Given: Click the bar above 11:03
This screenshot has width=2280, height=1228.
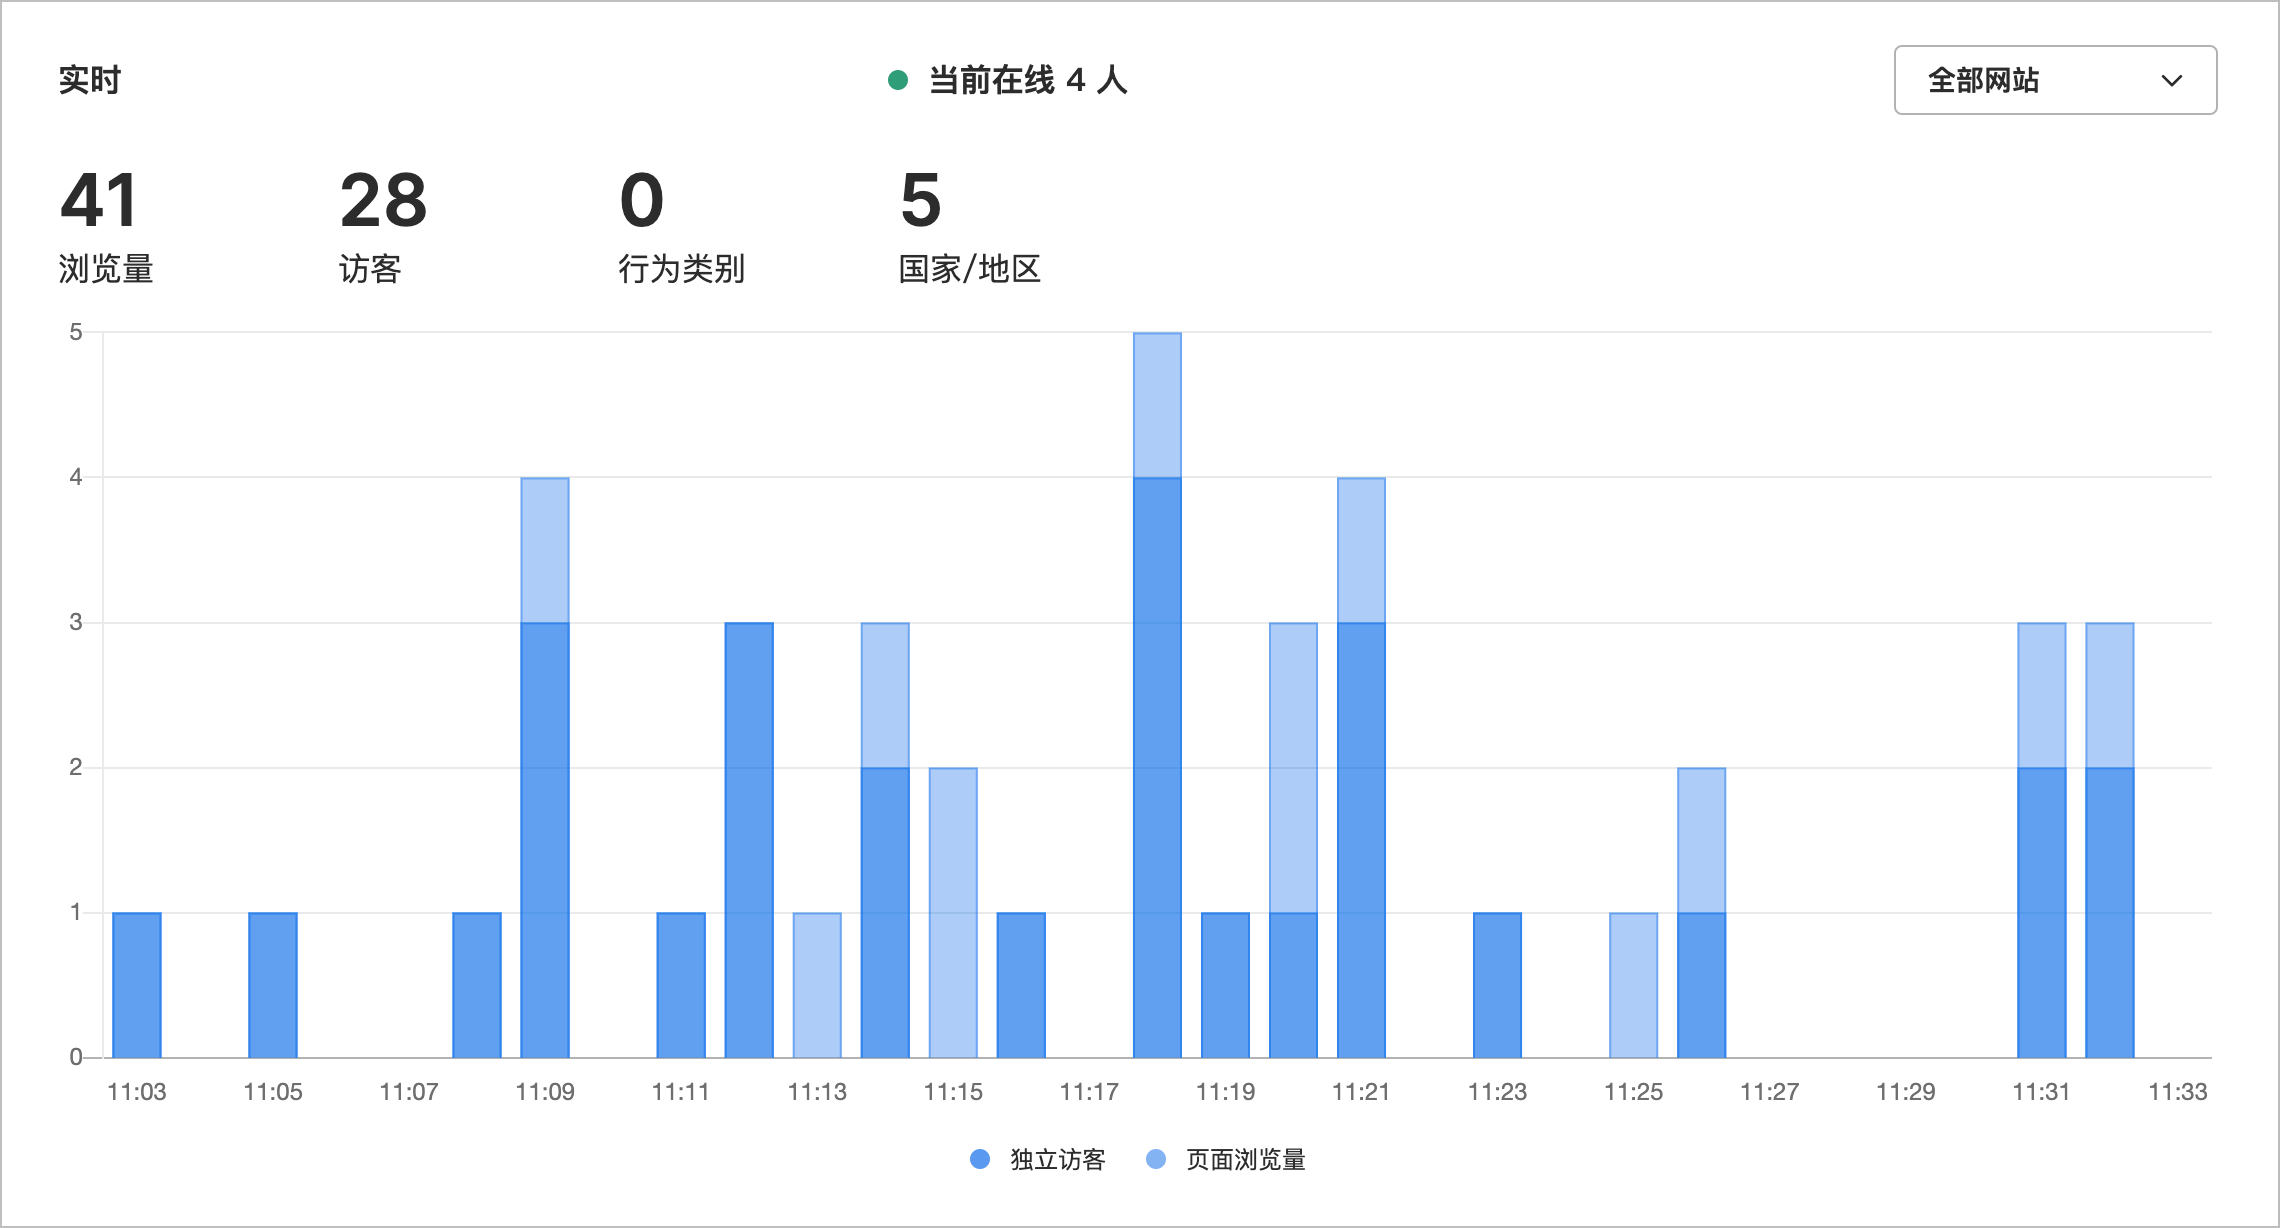Looking at the screenshot, I should (x=137, y=985).
